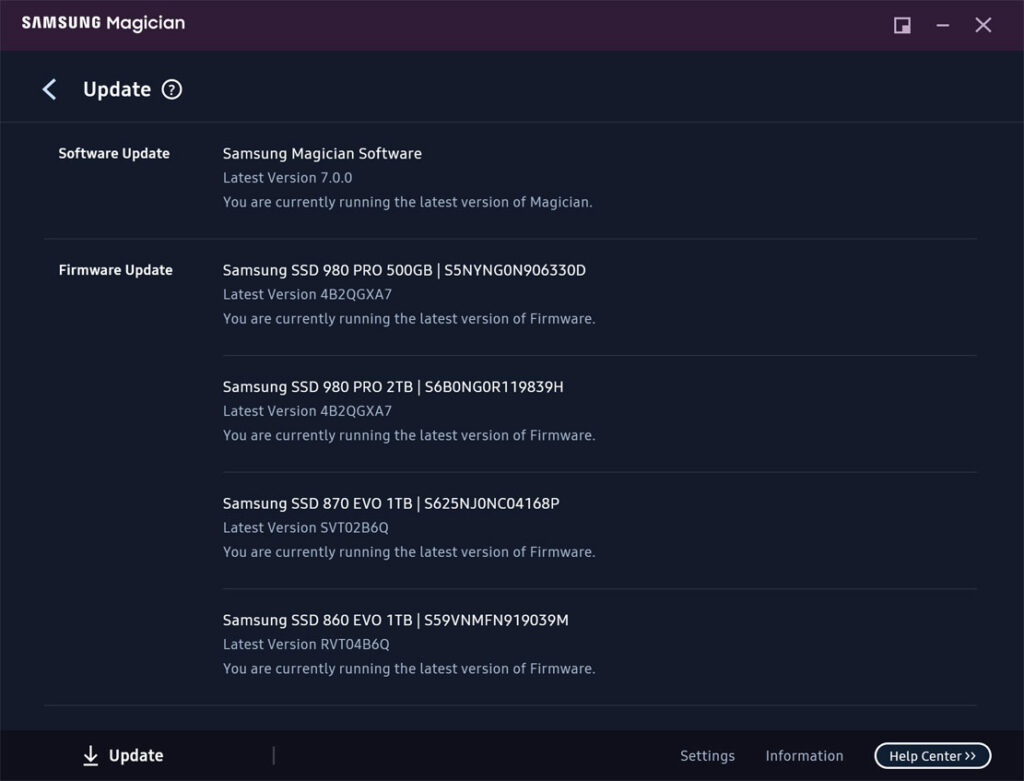The width and height of the screenshot is (1024, 781).
Task: Click the Software Update section label
Action: coord(113,153)
